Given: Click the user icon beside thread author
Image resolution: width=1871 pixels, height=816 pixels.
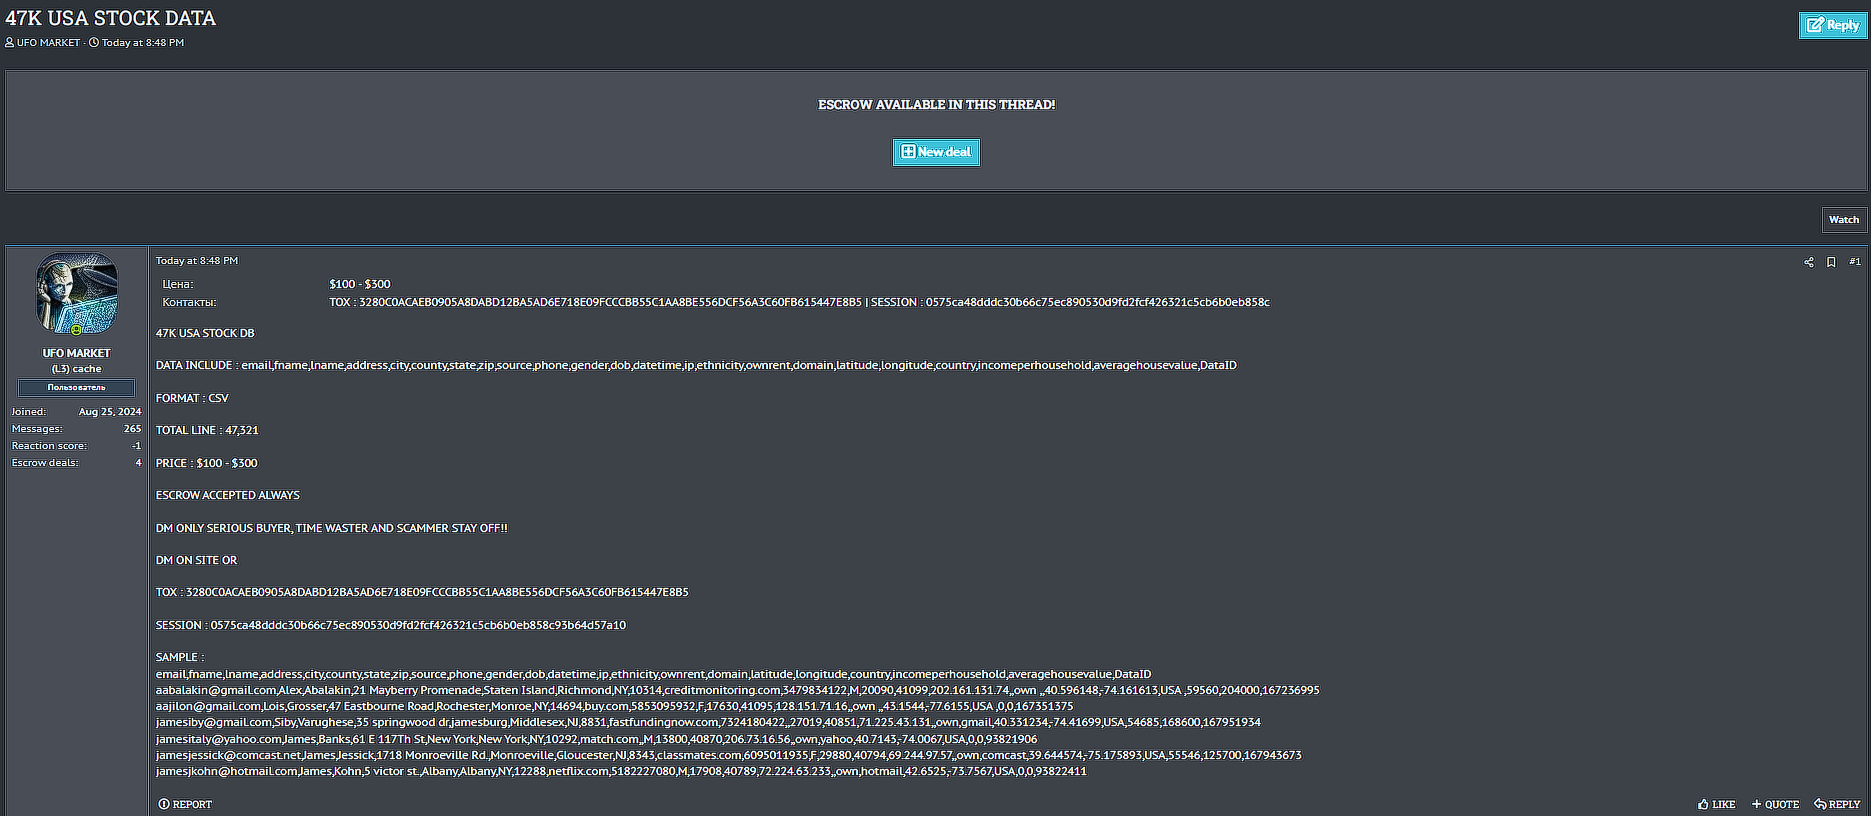Looking at the screenshot, I should [x=10, y=43].
